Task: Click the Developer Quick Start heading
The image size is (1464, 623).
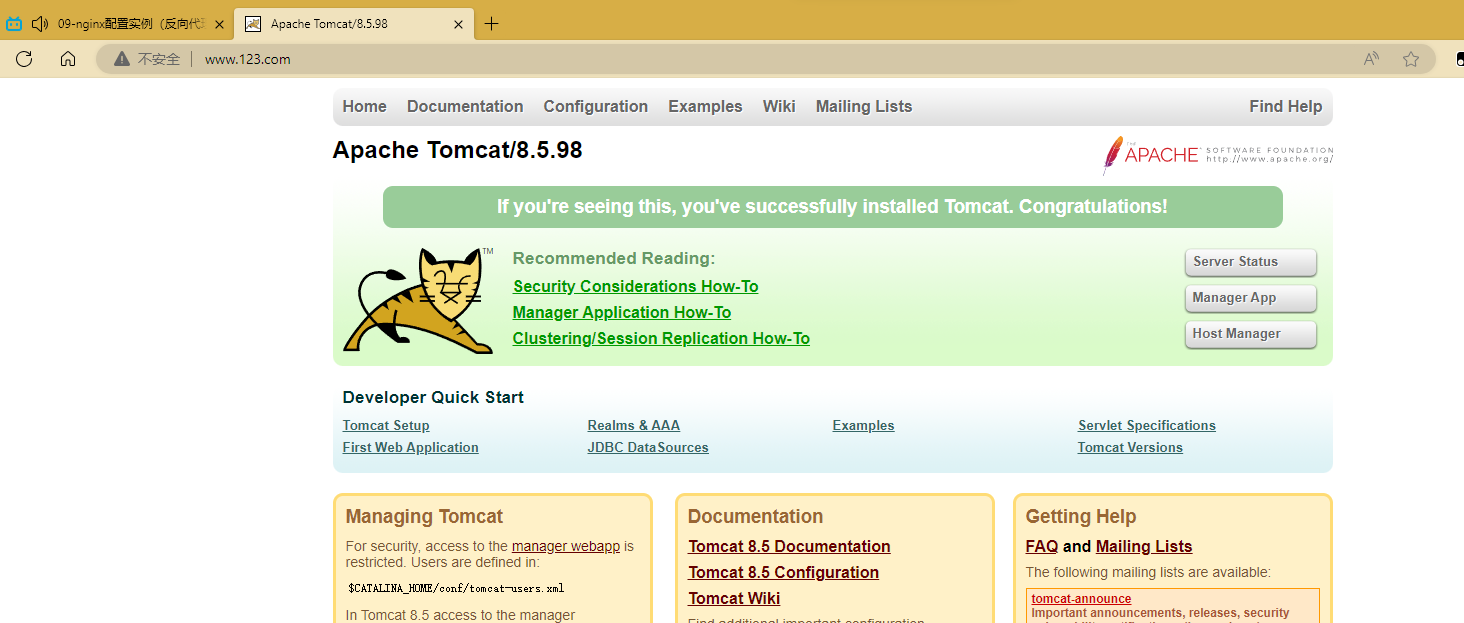Action: 433,397
